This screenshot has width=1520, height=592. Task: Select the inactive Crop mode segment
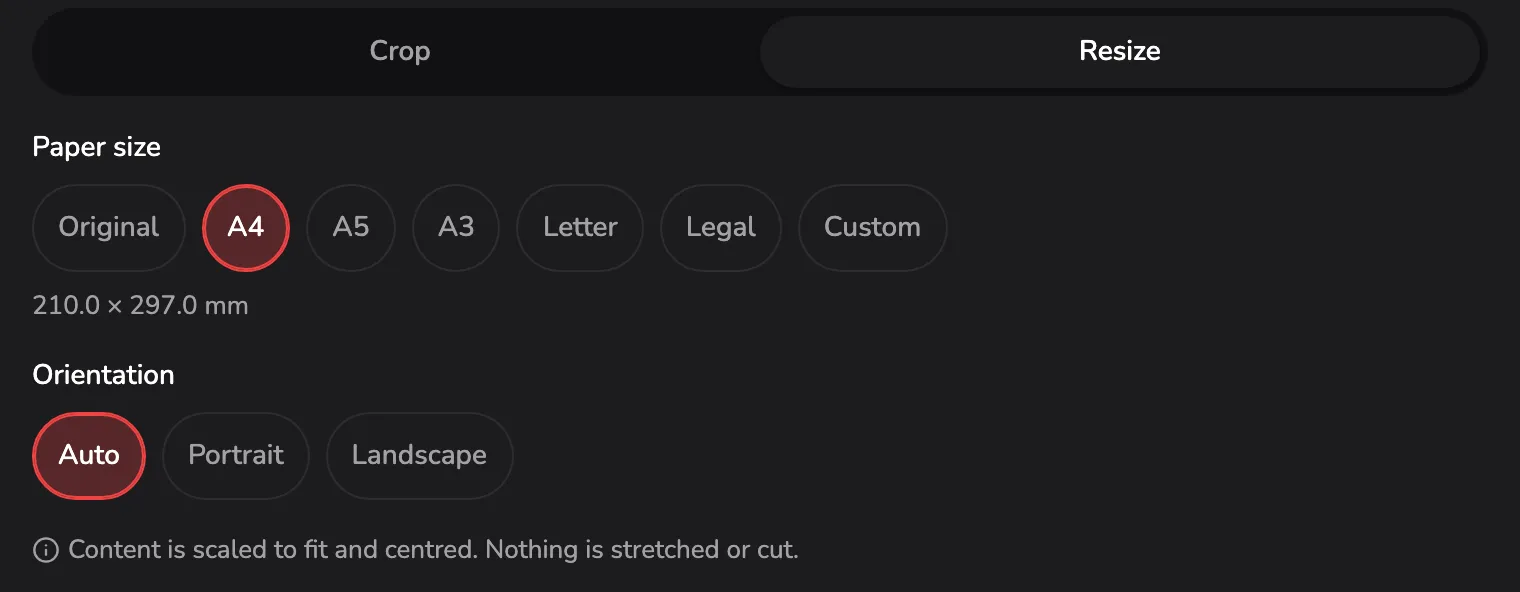(x=400, y=51)
